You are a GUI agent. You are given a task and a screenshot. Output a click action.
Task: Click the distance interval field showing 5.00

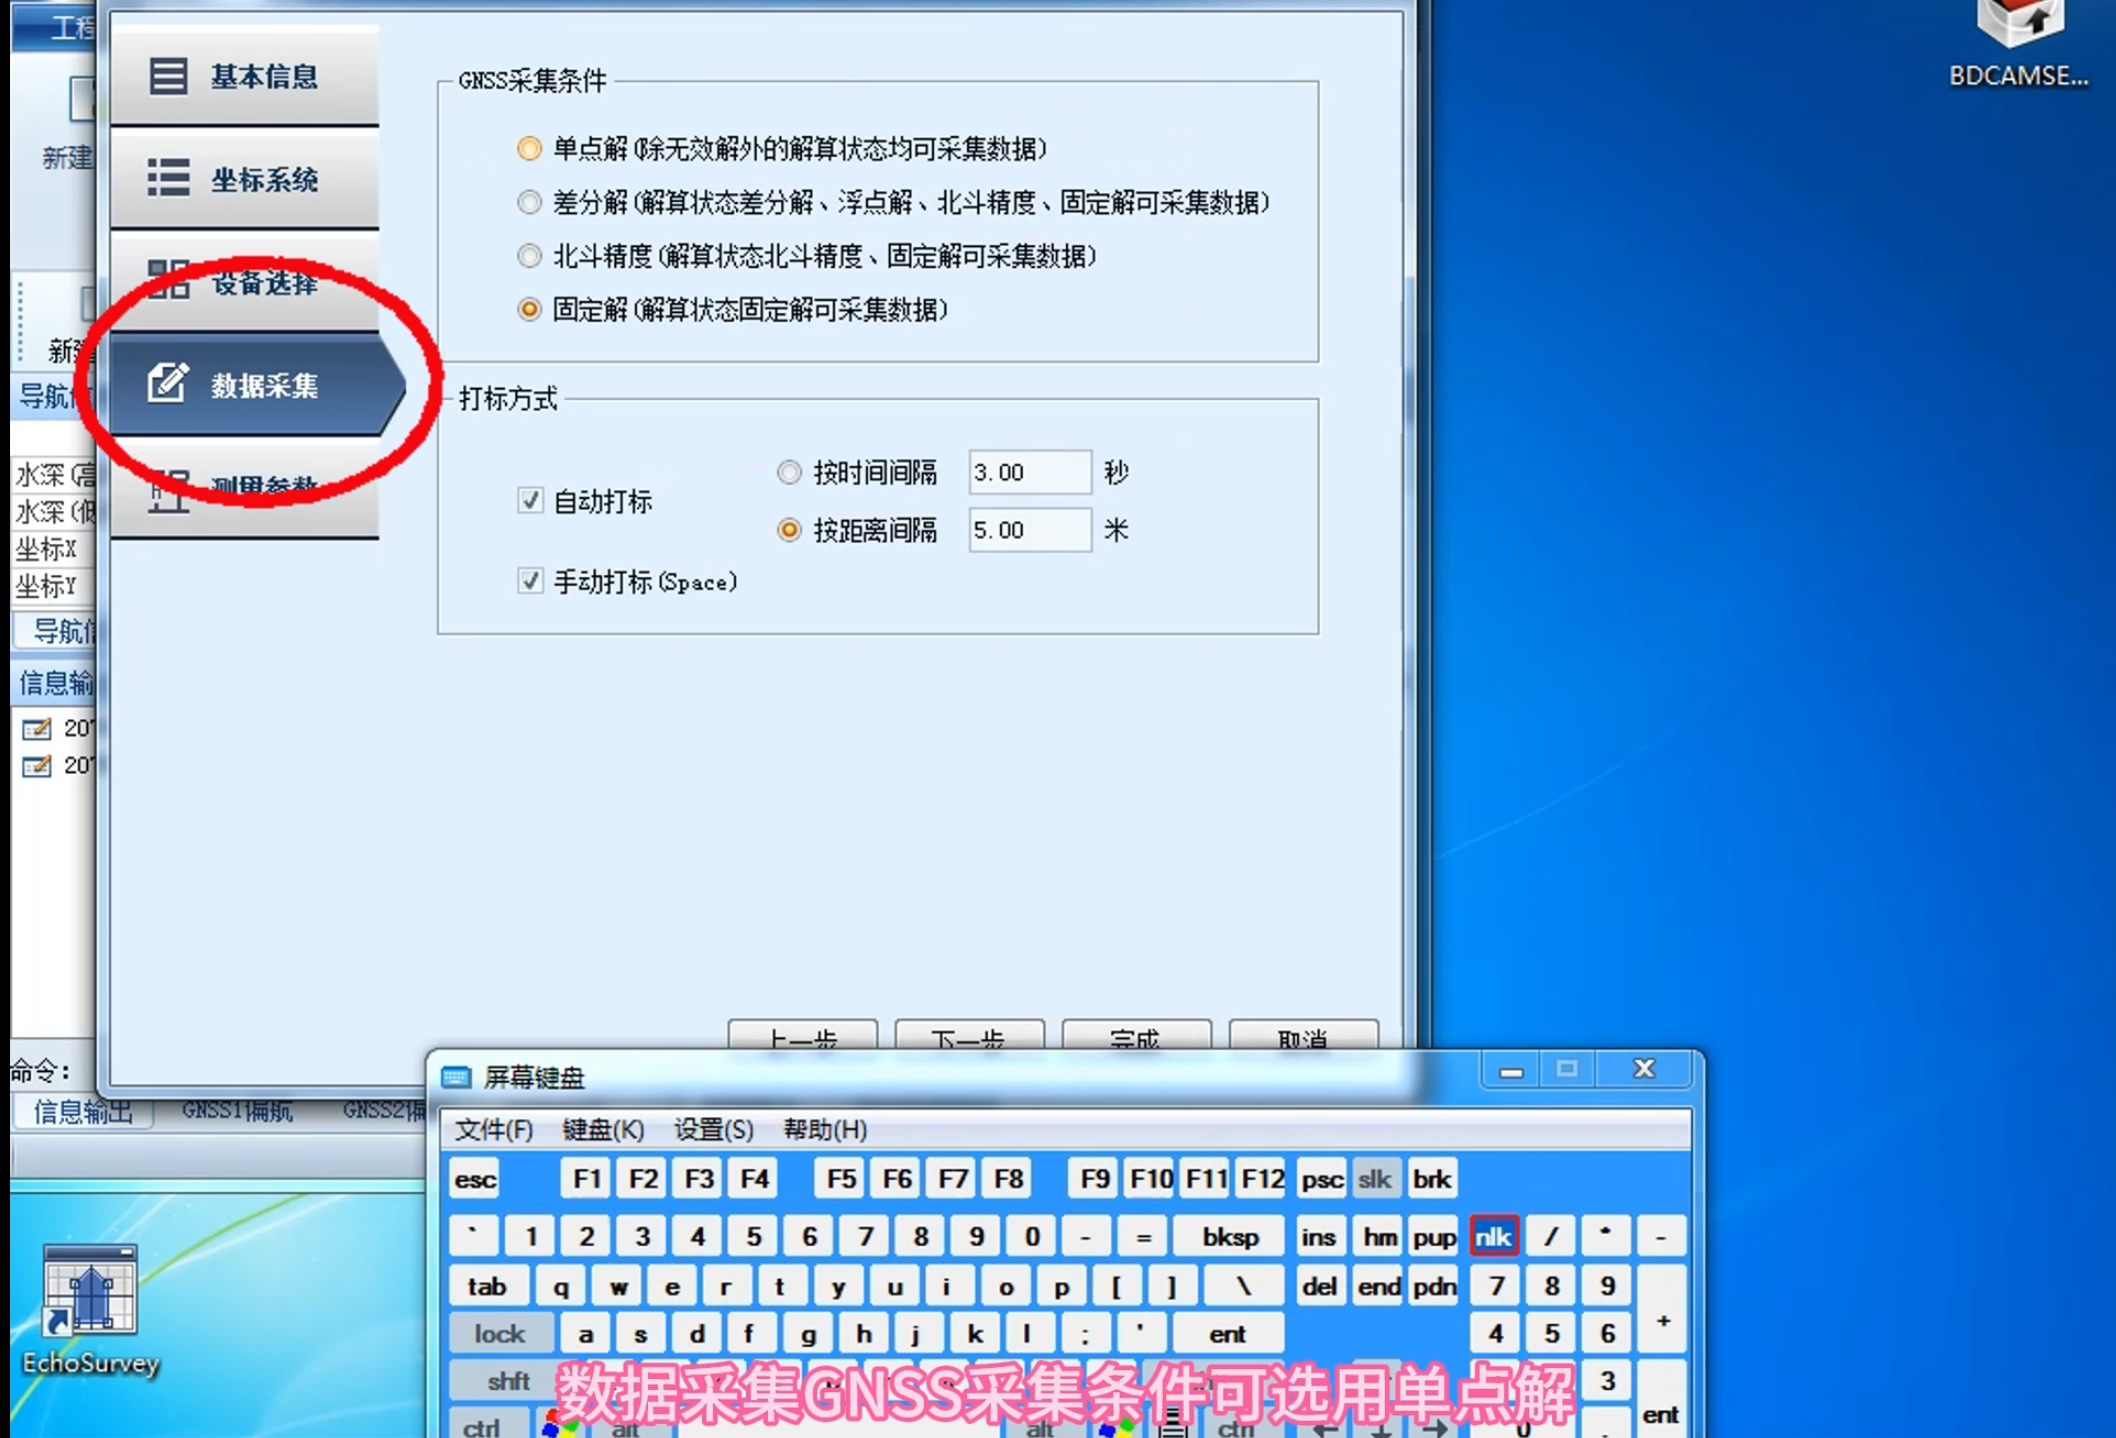1028,530
